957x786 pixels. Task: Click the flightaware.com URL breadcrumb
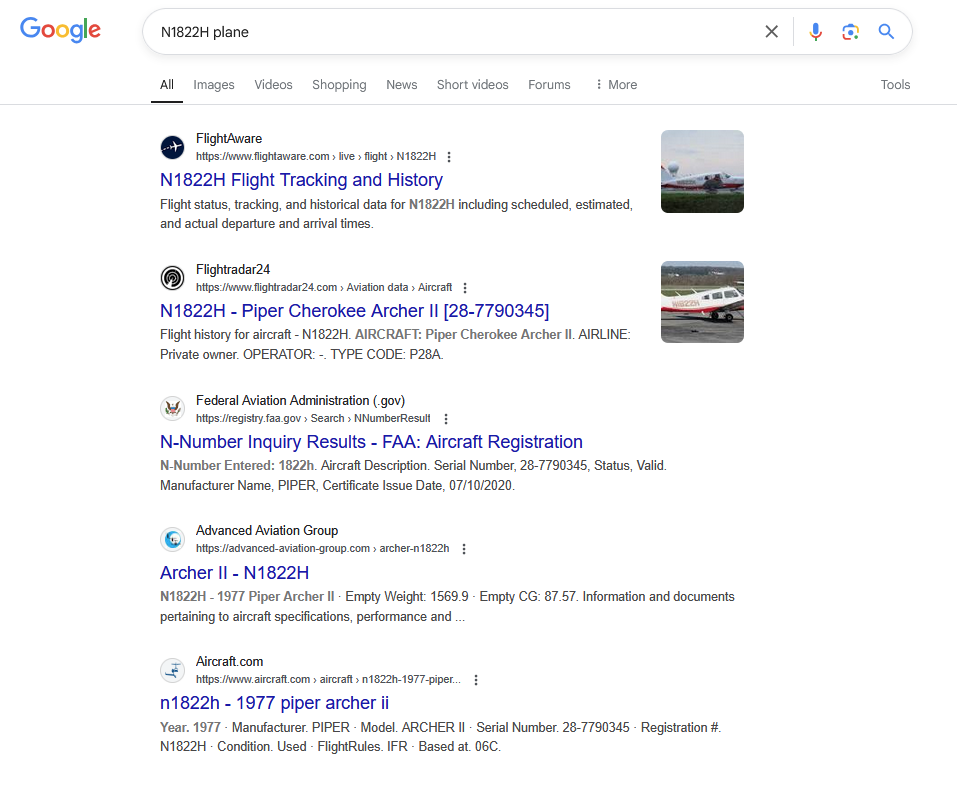316,156
